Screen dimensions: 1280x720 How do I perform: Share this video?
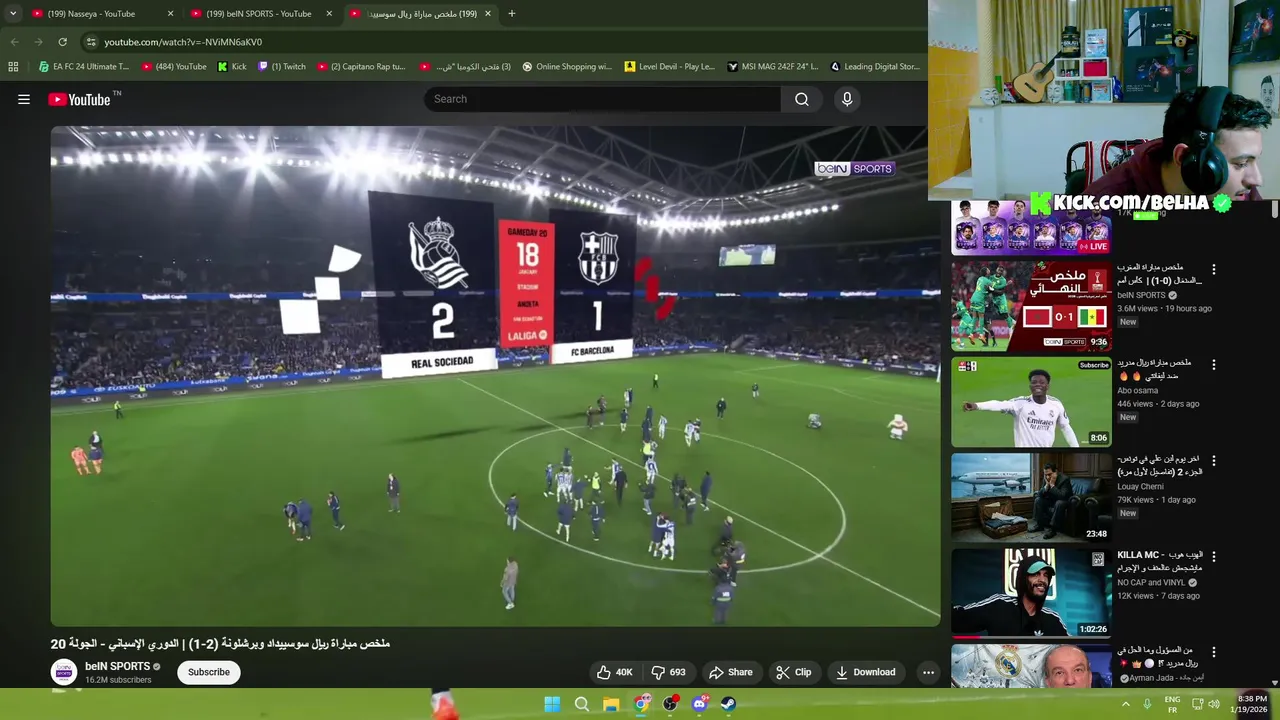coord(730,672)
